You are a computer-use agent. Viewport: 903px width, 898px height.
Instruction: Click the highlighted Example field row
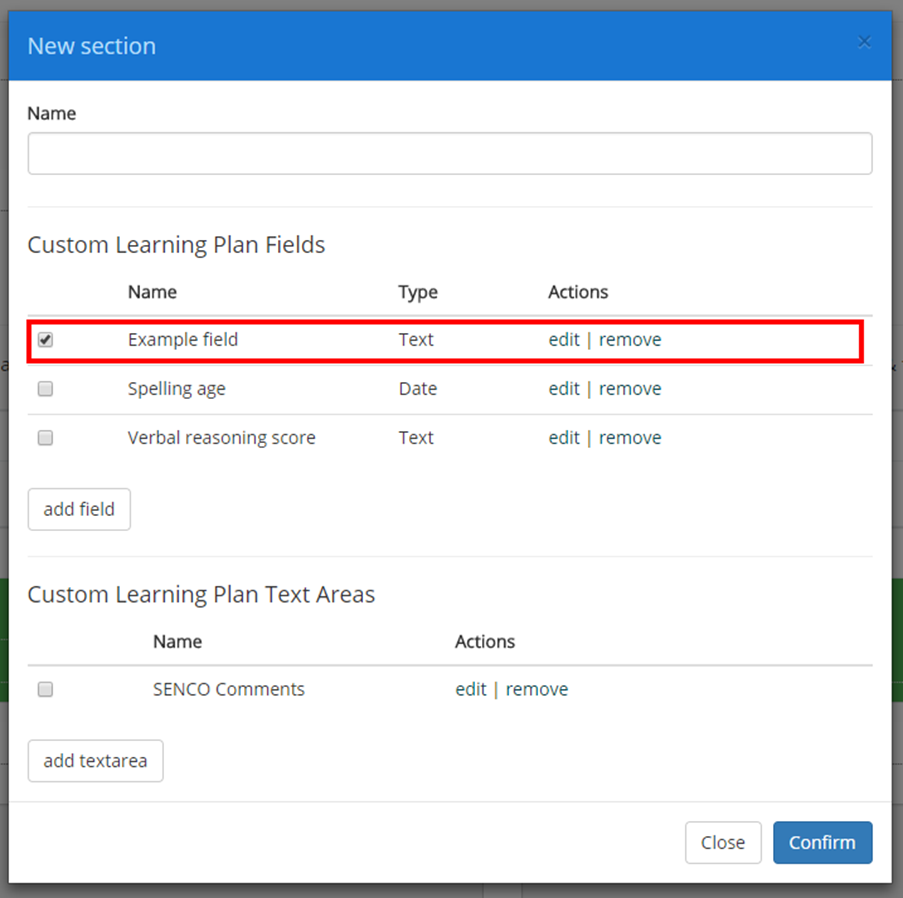pos(300,339)
